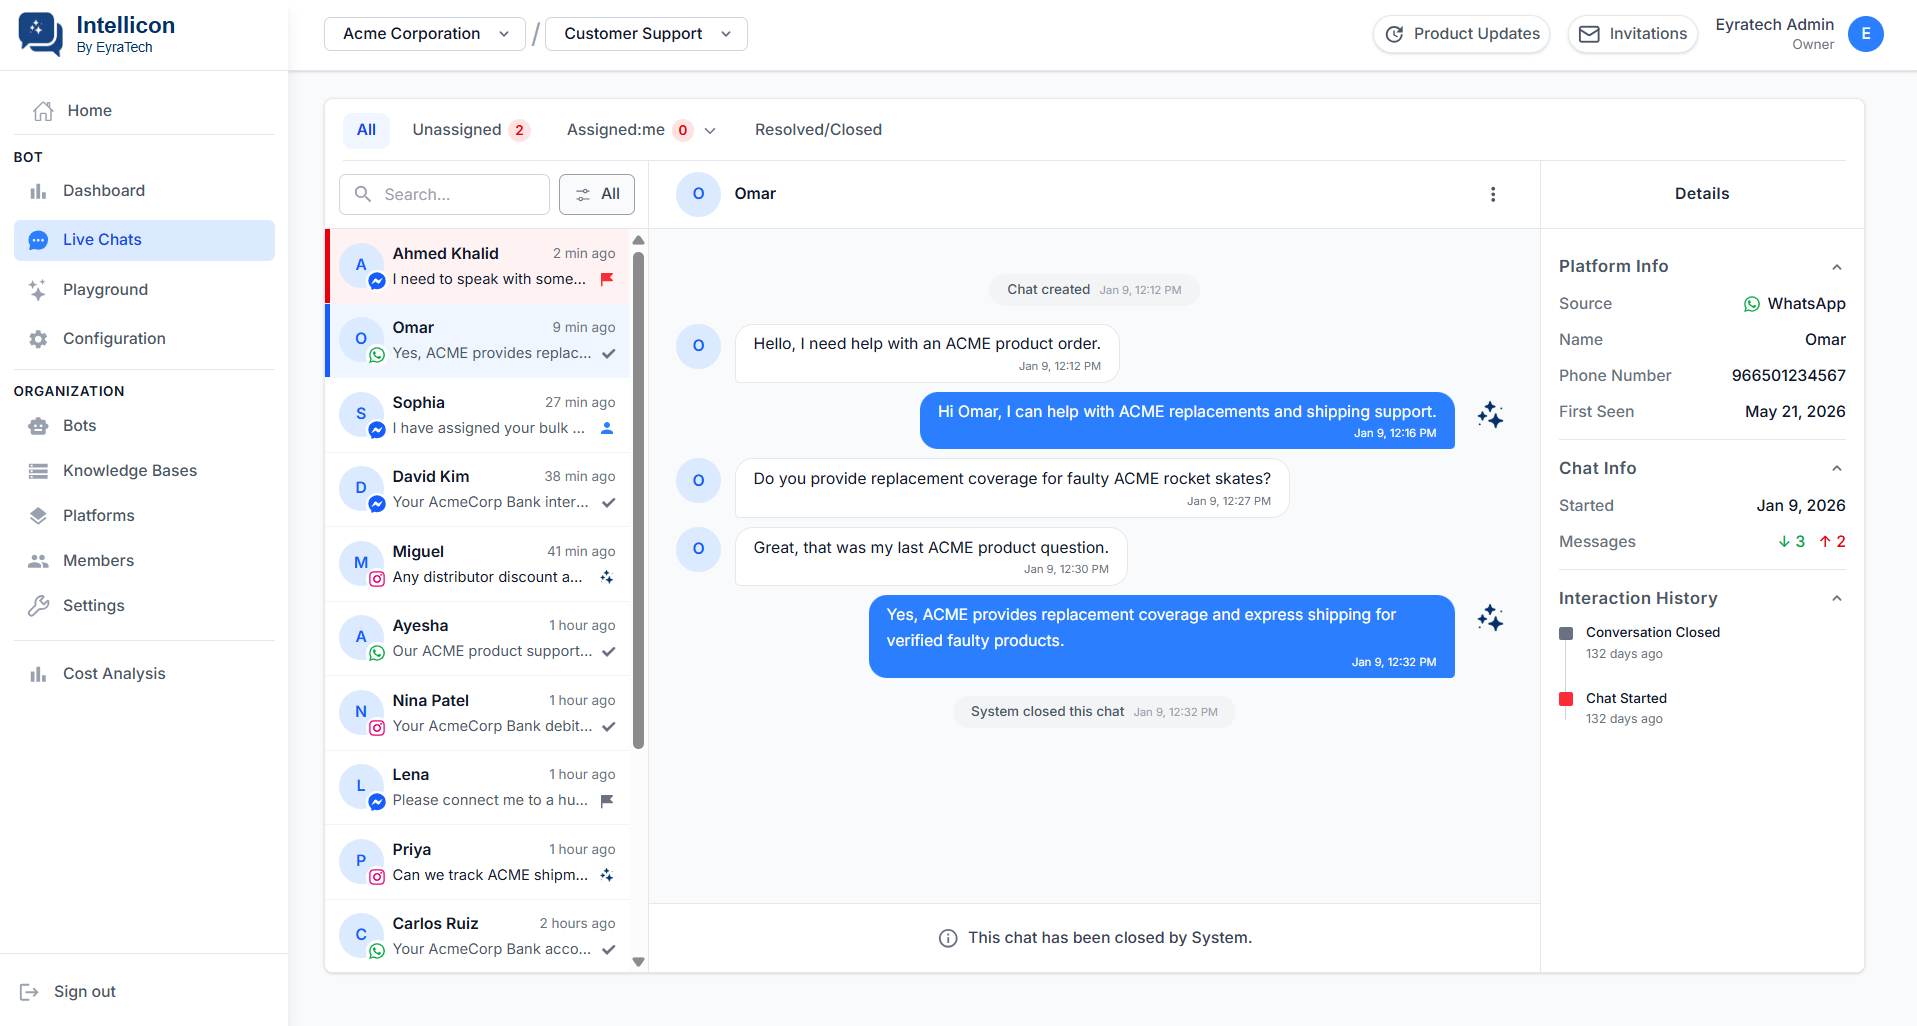The width and height of the screenshot is (1917, 1026).
Task: Switch to the Resolved/Closed tab
Action: coord(818,130)
